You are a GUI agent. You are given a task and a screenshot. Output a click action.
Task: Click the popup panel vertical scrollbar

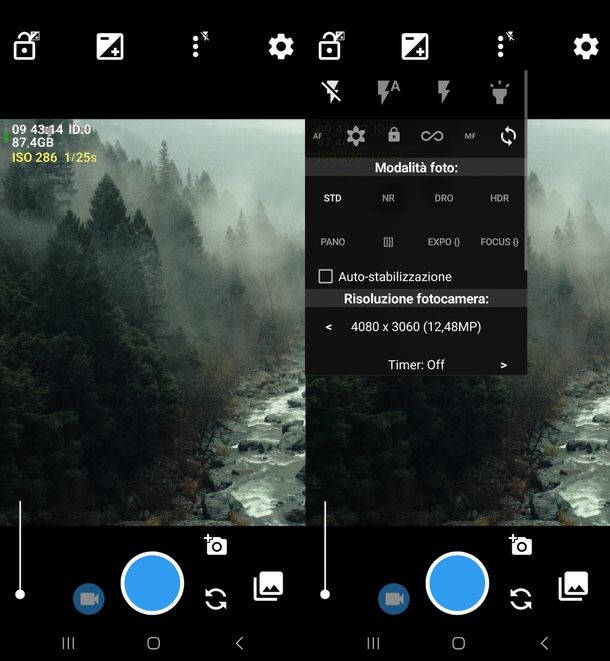pos(526,170)
